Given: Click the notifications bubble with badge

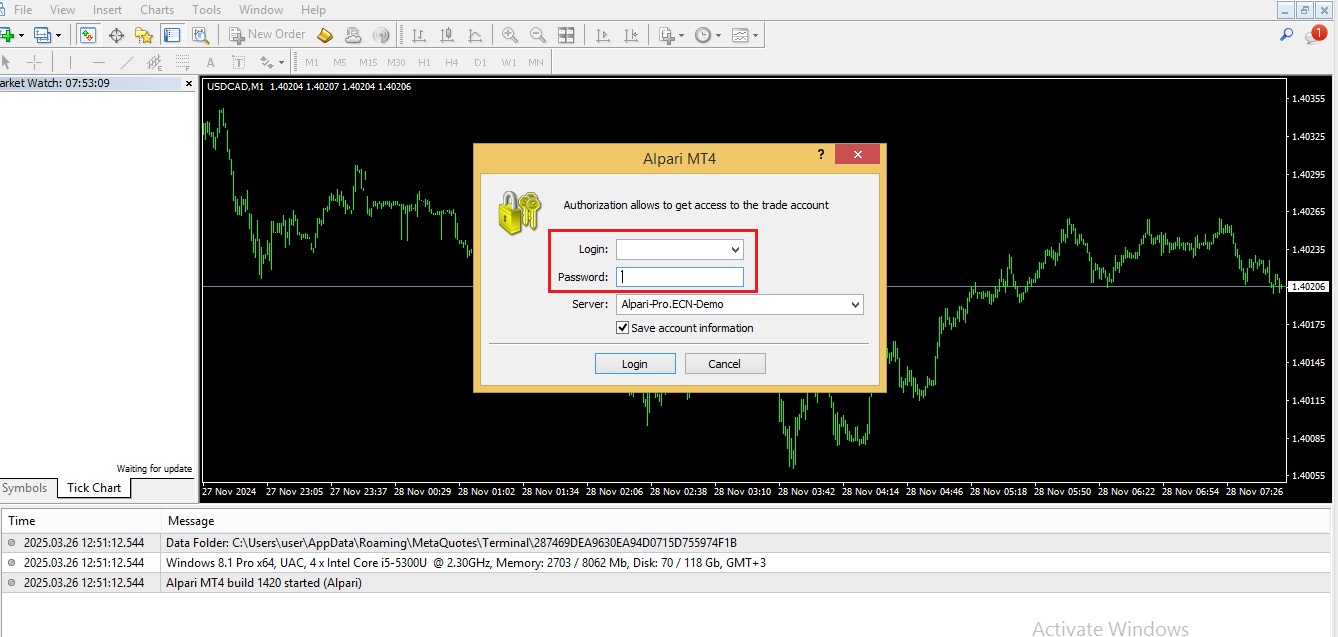Looking at the screenshot, I should click(1315, 35).
